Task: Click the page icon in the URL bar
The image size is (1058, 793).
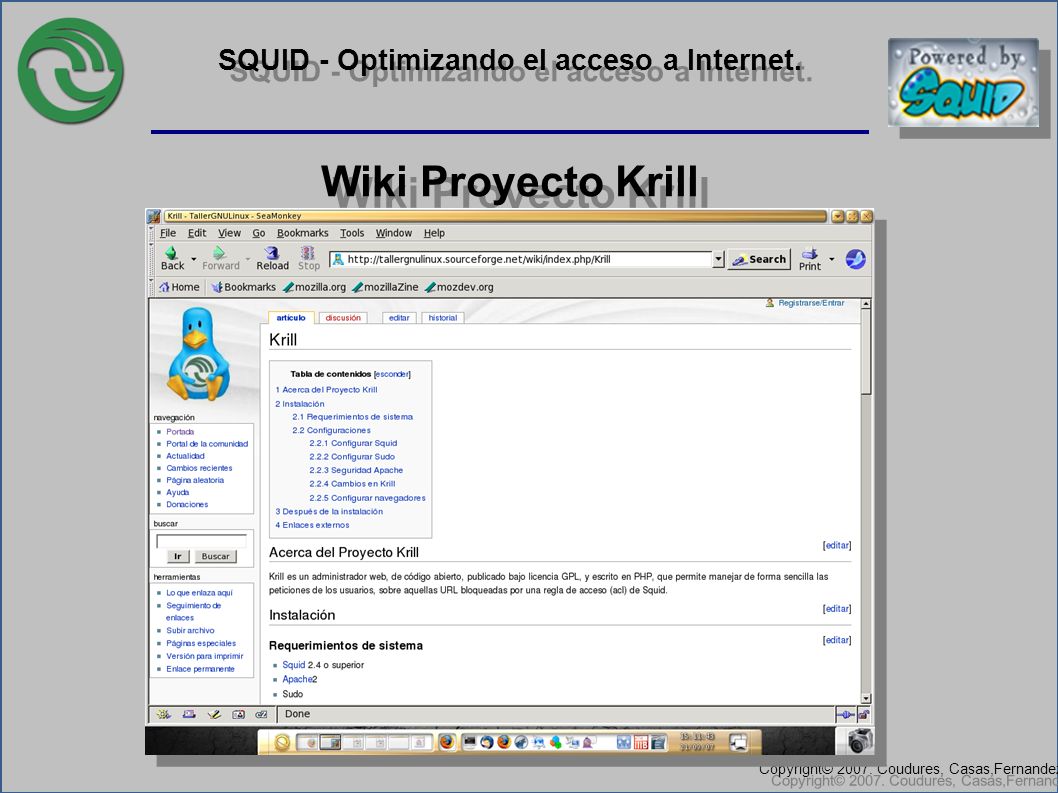Action: 338,259
